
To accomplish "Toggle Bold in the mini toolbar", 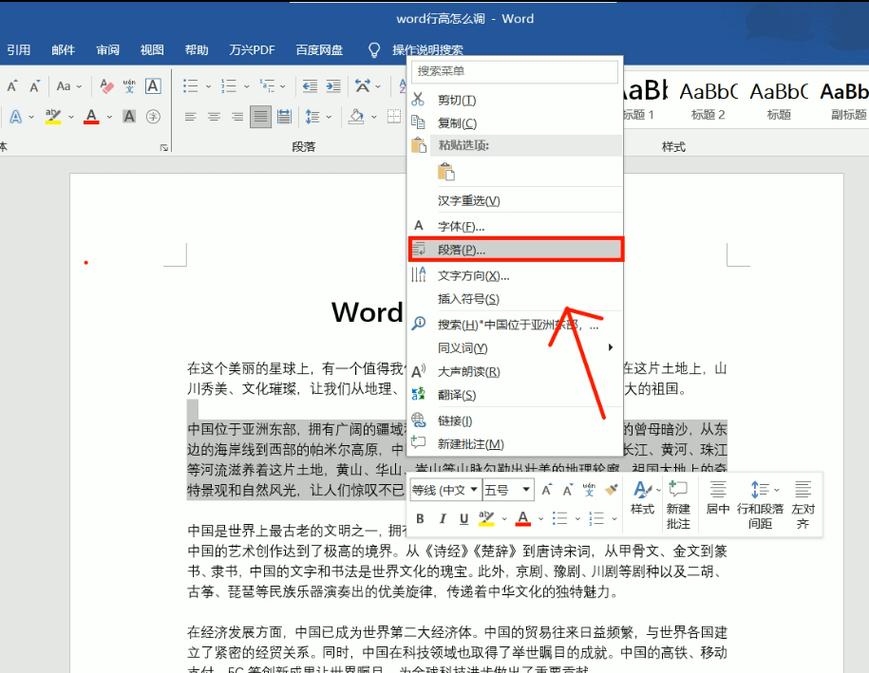I will coord(420,519).
